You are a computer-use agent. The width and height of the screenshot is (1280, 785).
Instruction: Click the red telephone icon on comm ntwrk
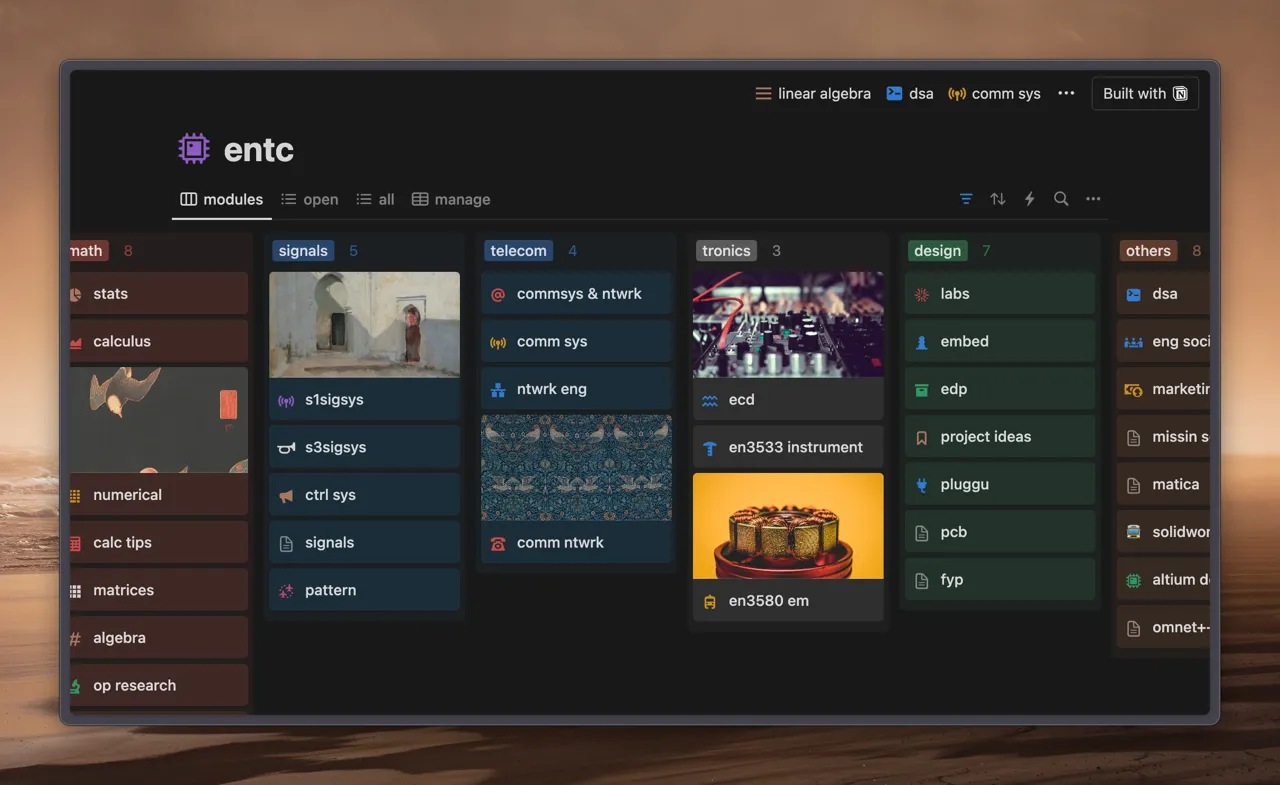pos(498,543)
